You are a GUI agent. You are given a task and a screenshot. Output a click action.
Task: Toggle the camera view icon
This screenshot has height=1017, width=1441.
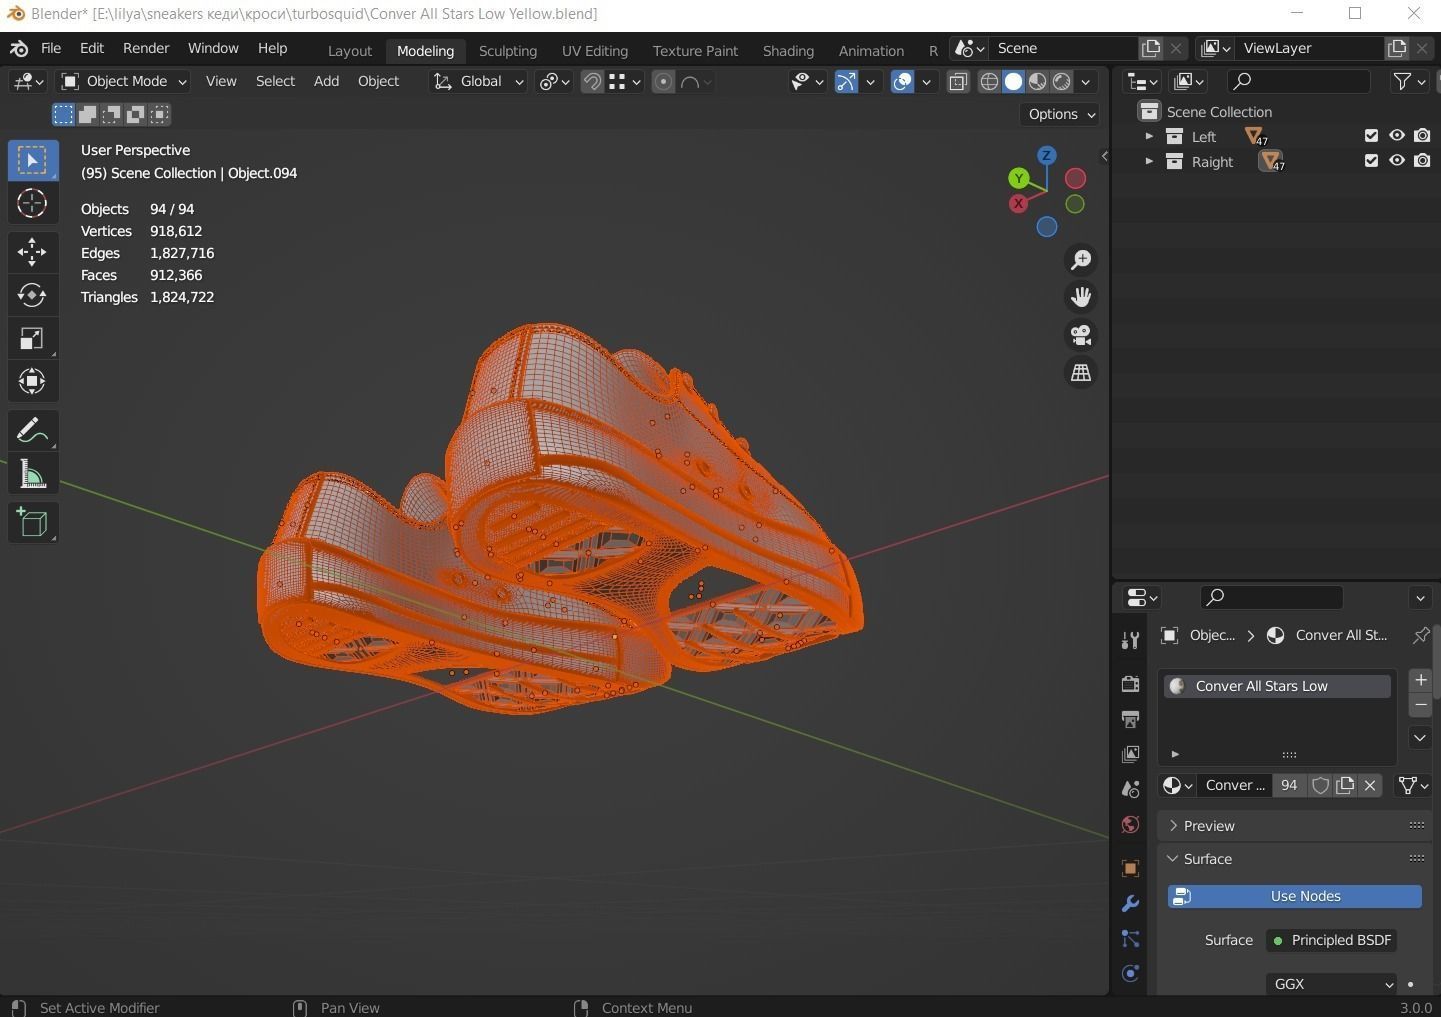(x=1081, y=335)
